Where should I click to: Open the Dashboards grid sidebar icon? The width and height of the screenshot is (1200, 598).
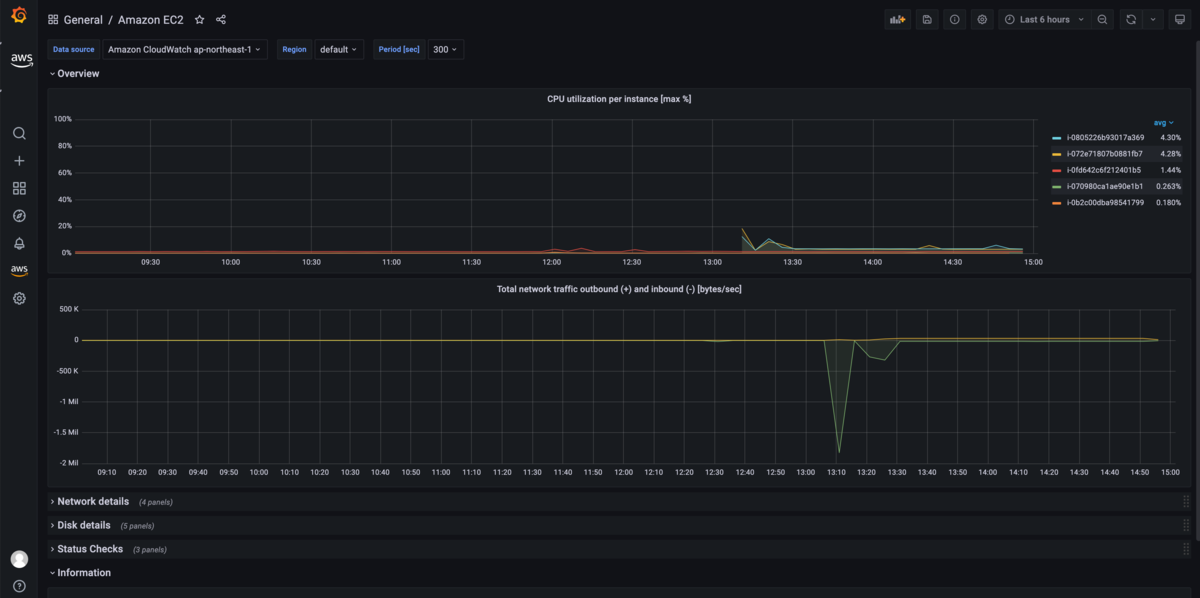click(x=19, y=188)
